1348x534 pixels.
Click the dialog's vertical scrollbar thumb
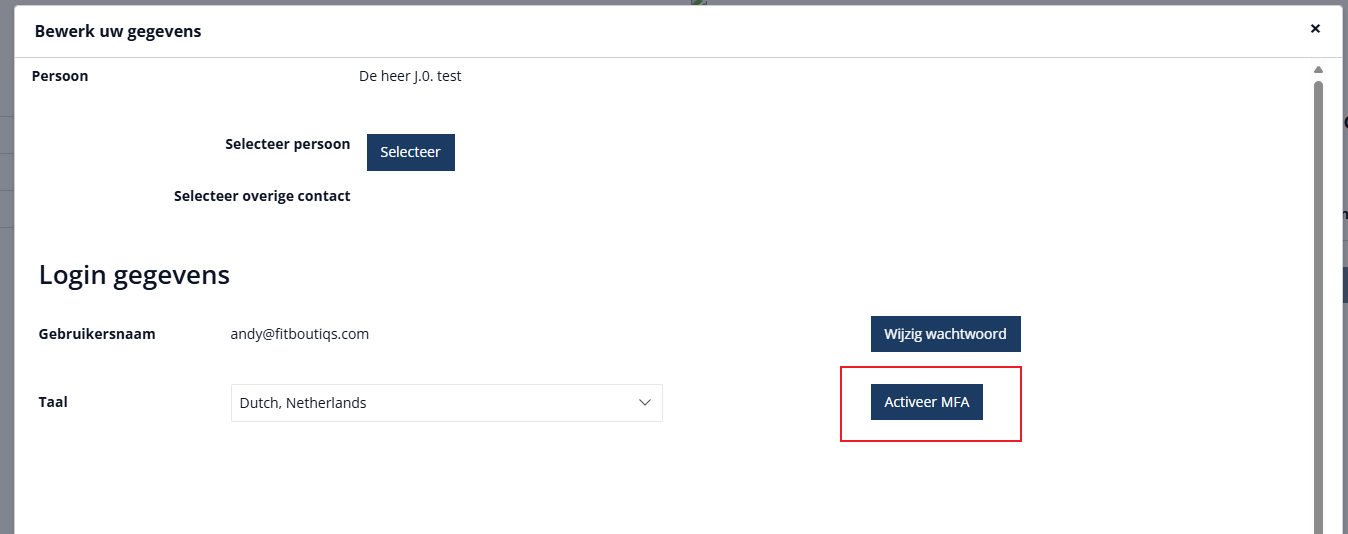click(x=1318, y=305)
